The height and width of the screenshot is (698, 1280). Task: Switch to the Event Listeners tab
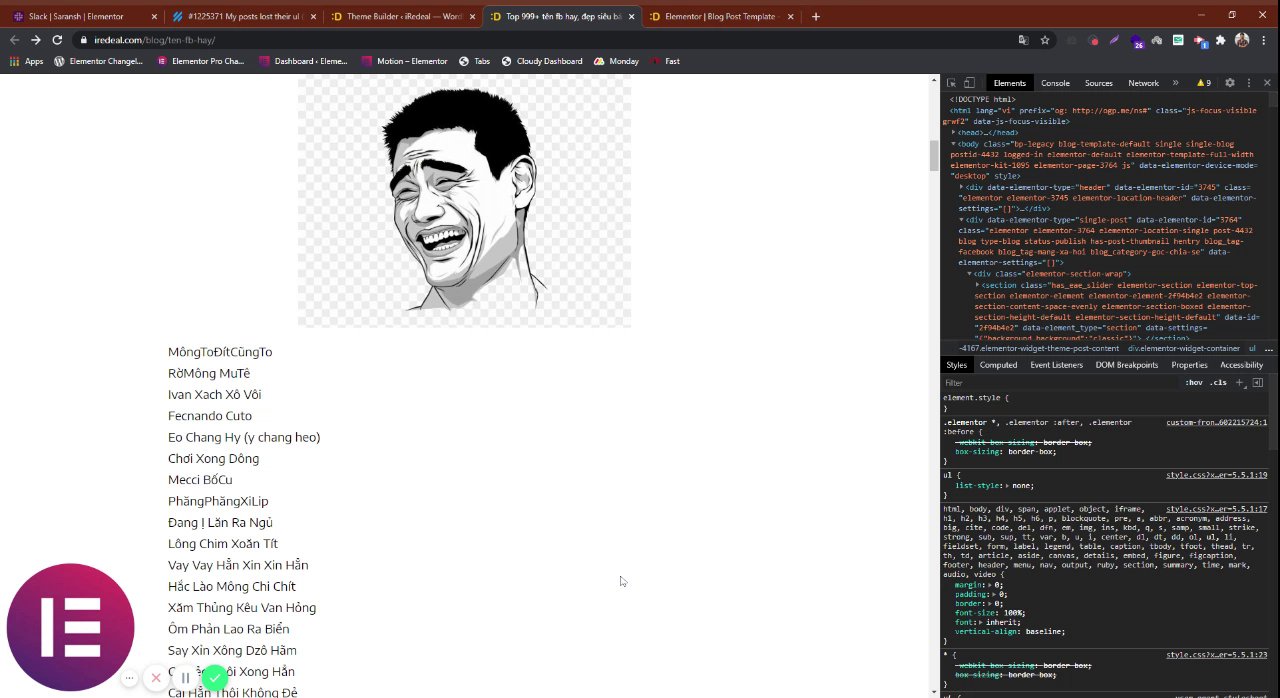pyautogui.click(x=1056, y=365)
